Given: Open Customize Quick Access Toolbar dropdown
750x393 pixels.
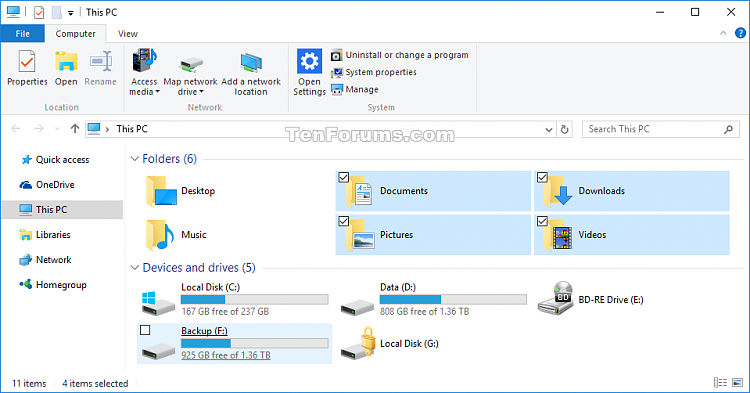Looking at the screenshot, I should coord(70,13).
